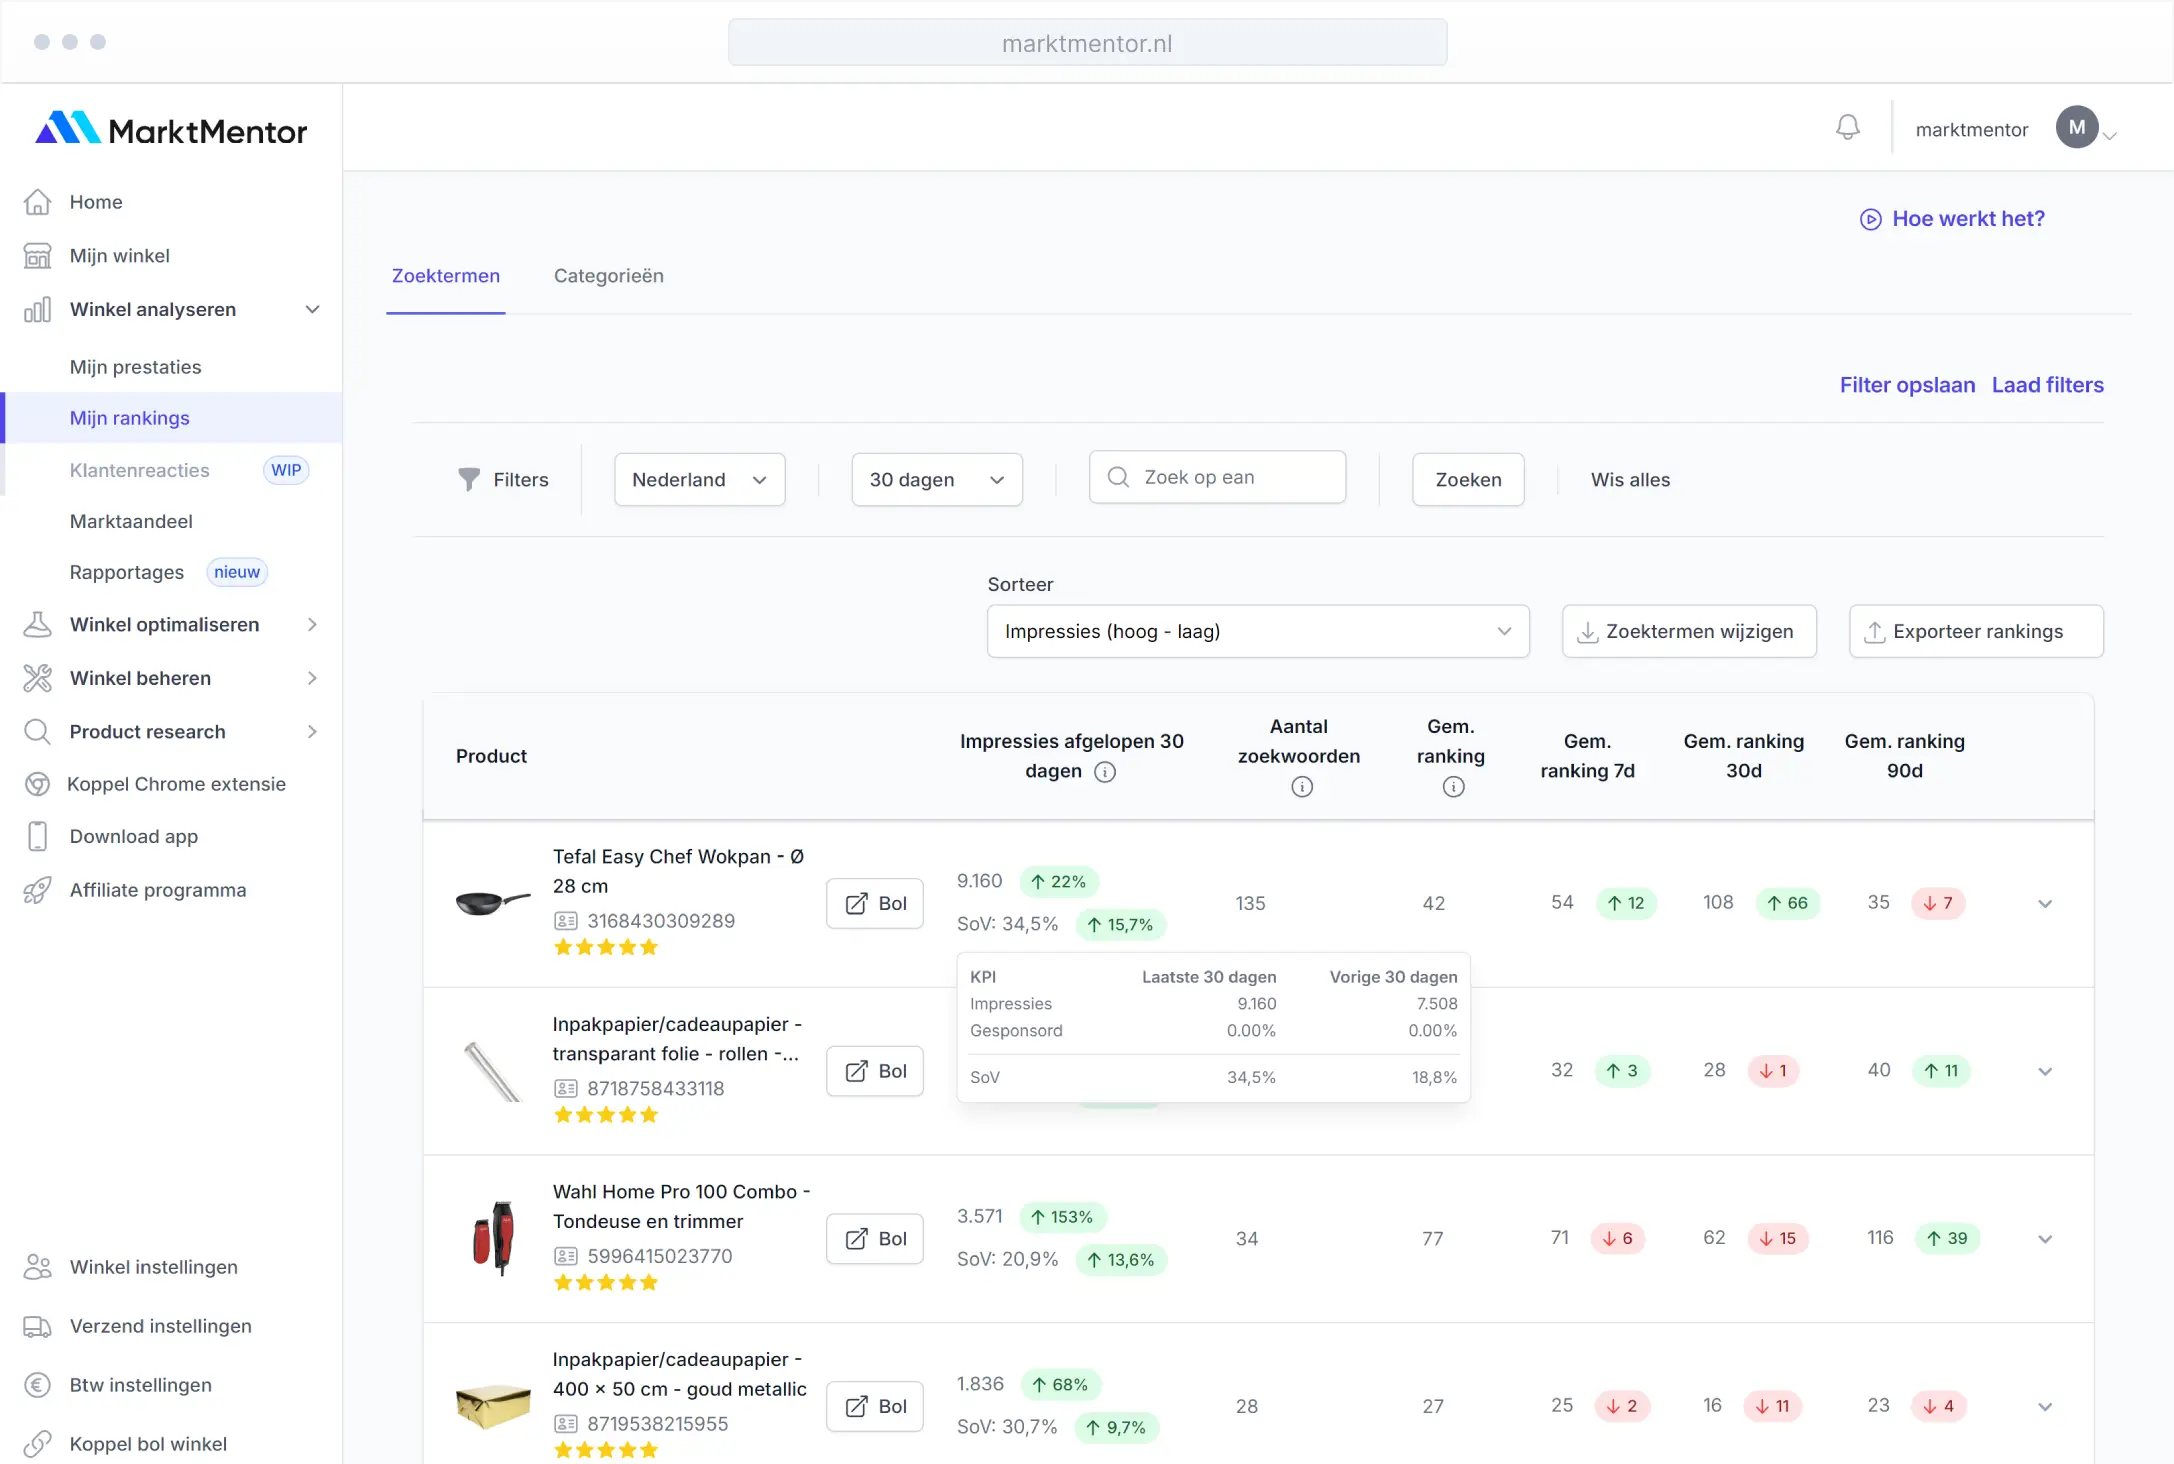Click the Filters funnel icon

coord(468,480)
